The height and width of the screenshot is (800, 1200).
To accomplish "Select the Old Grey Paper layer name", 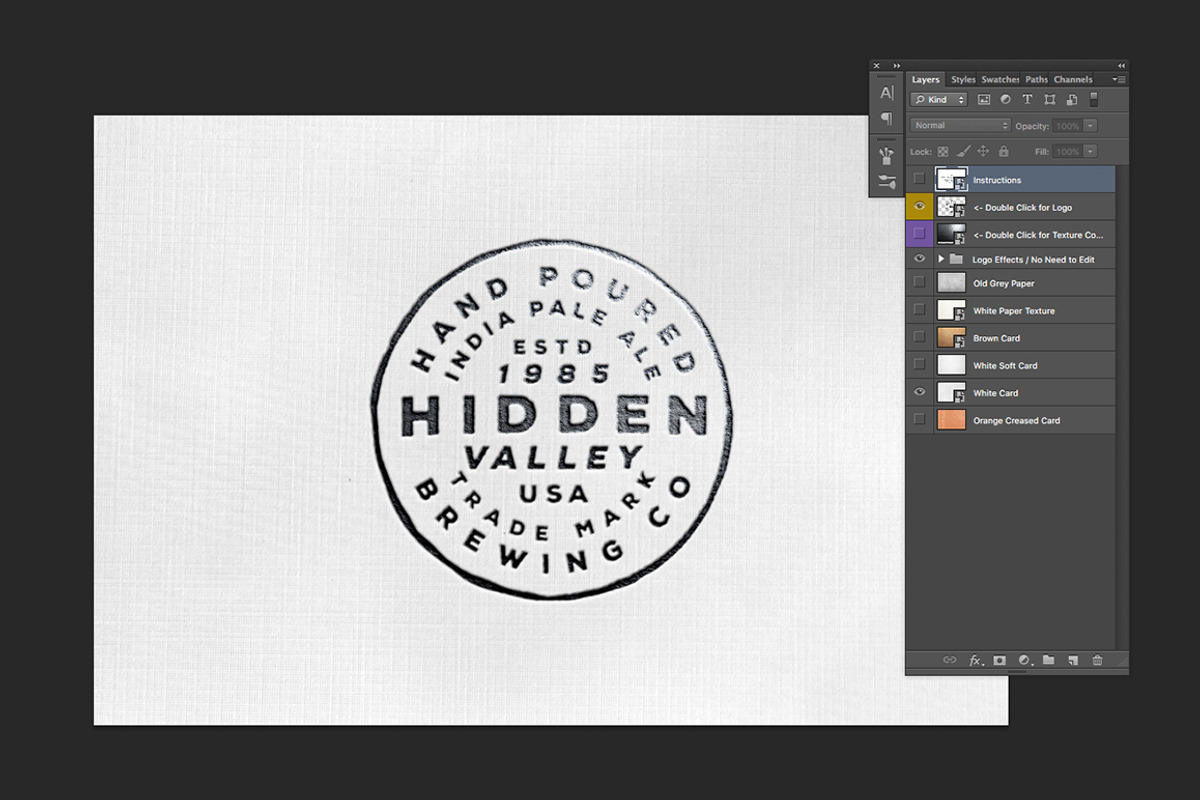I will pyautogui.click(x=1004, y=284).
